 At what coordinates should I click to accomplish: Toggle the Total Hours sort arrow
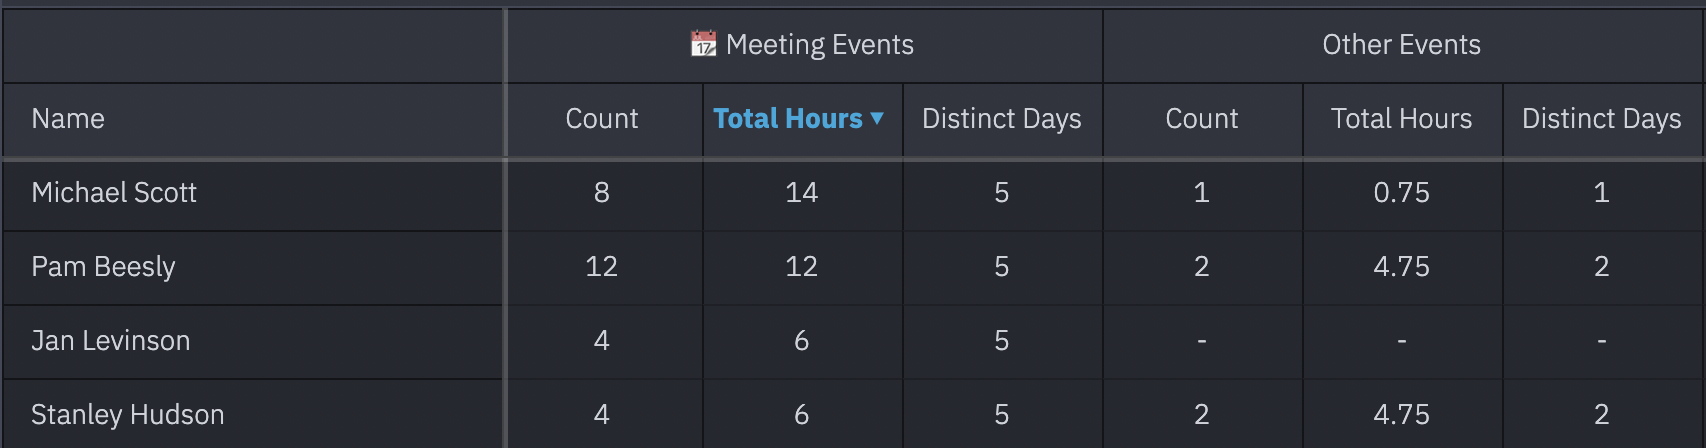[877, 118]
